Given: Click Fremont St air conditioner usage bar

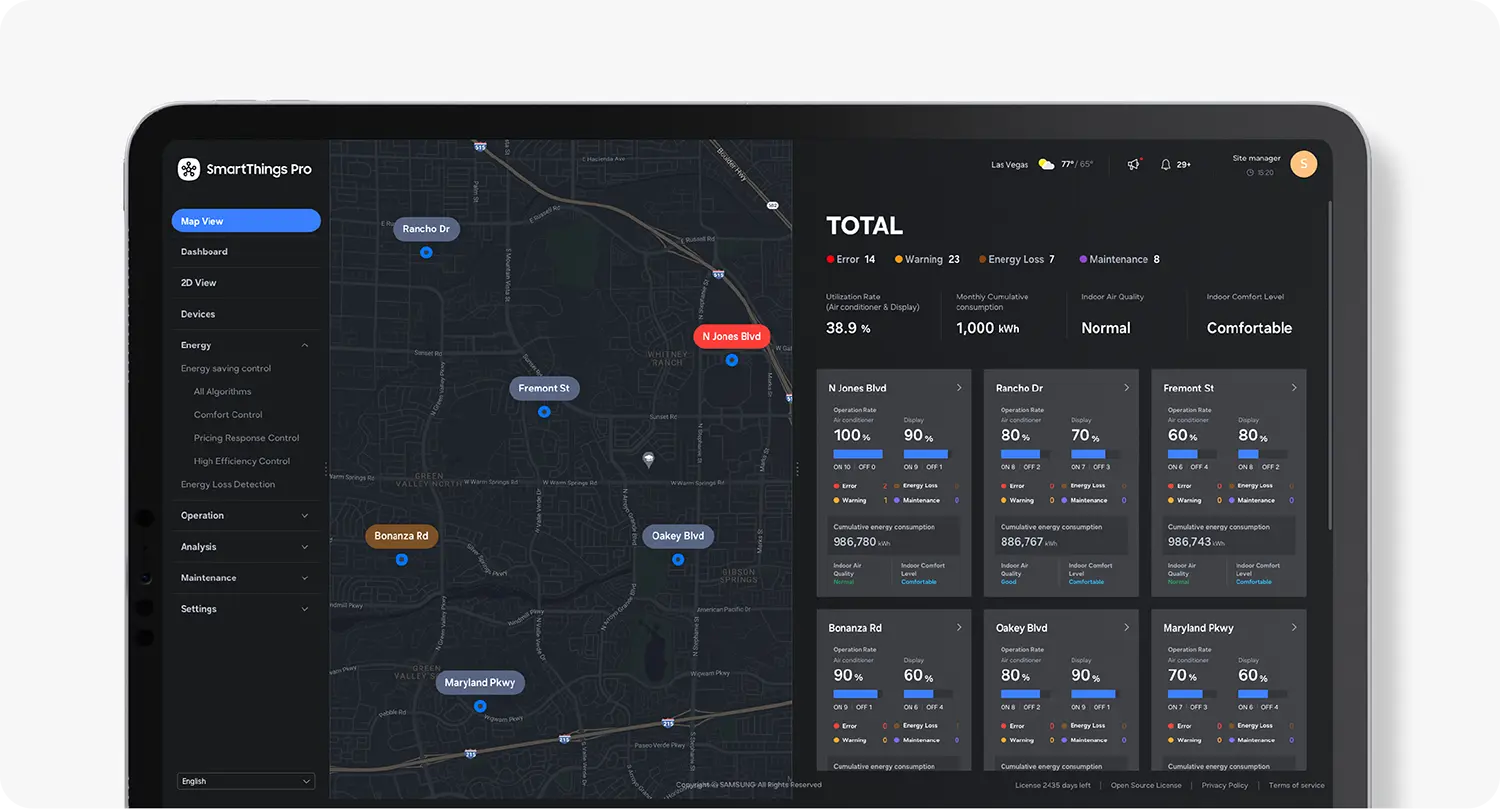Looking at the screenshot, I should click(1190, 454).
